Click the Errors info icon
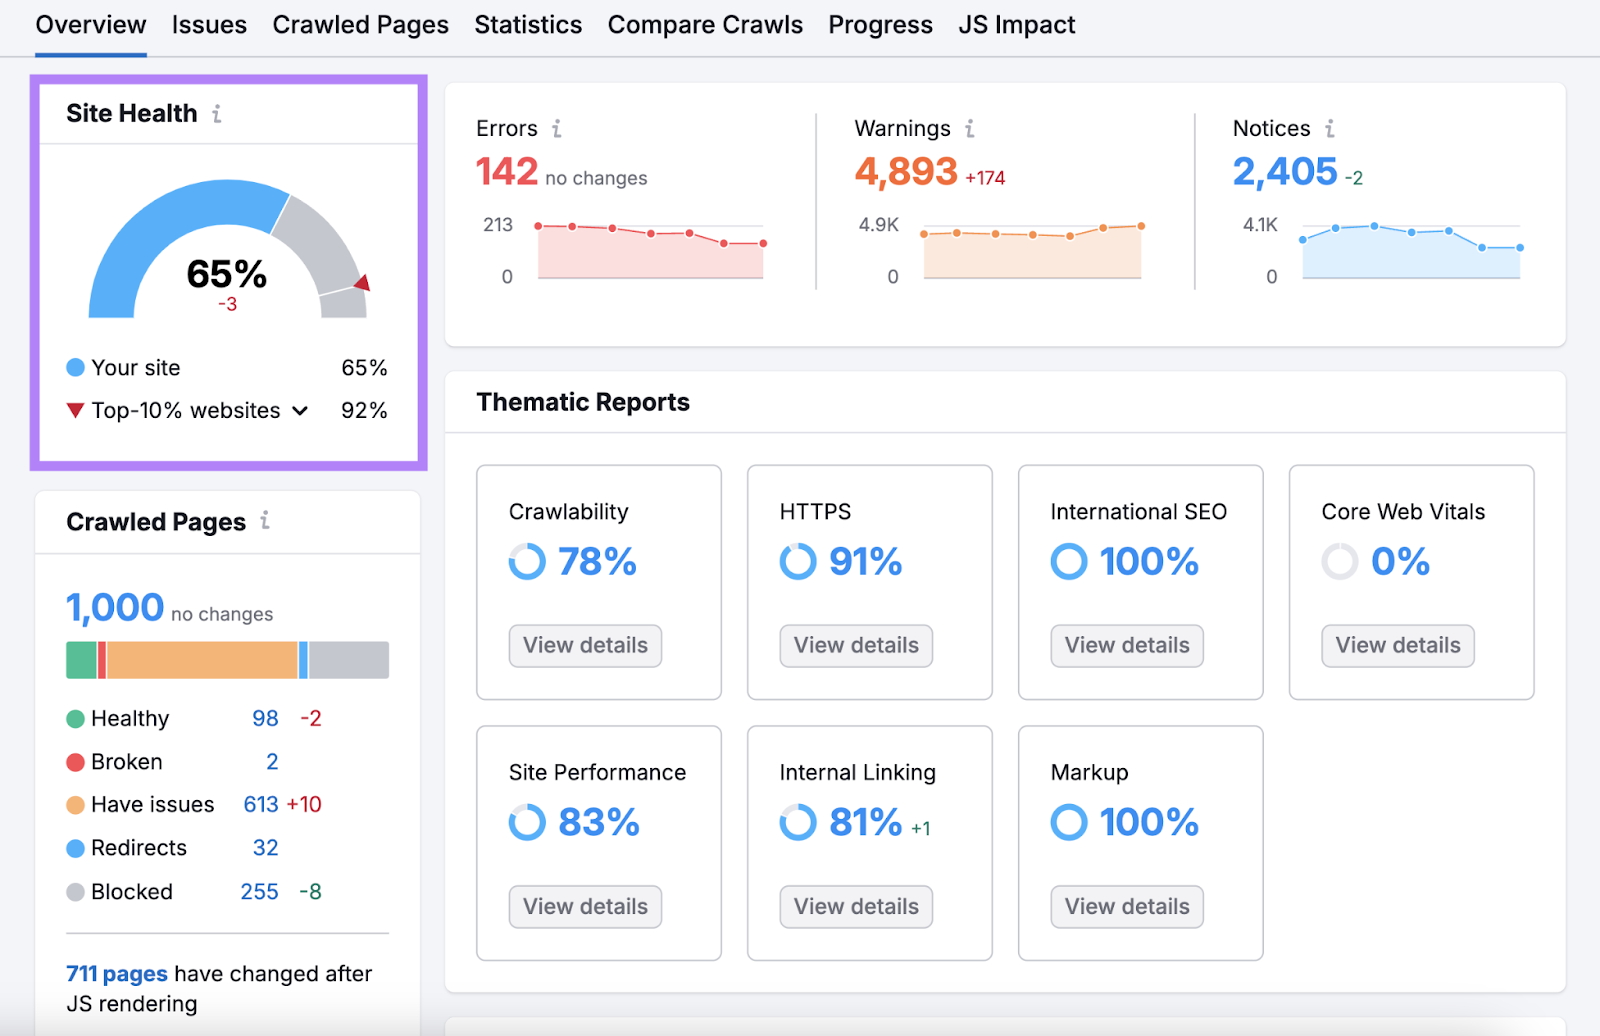Screen dimensions: 1600x1036 pyautogui.click(x=557, y=128)
